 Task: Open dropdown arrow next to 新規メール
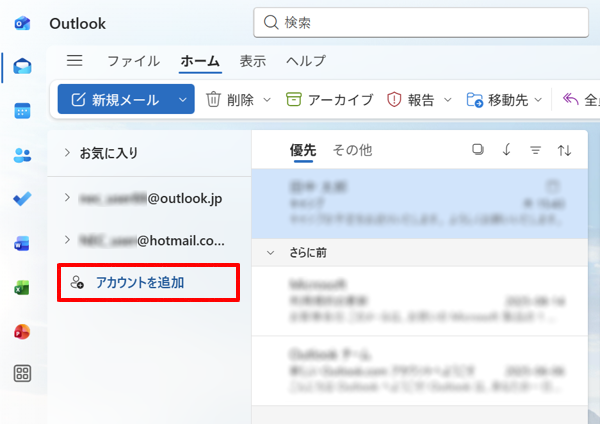pos(183,100)
